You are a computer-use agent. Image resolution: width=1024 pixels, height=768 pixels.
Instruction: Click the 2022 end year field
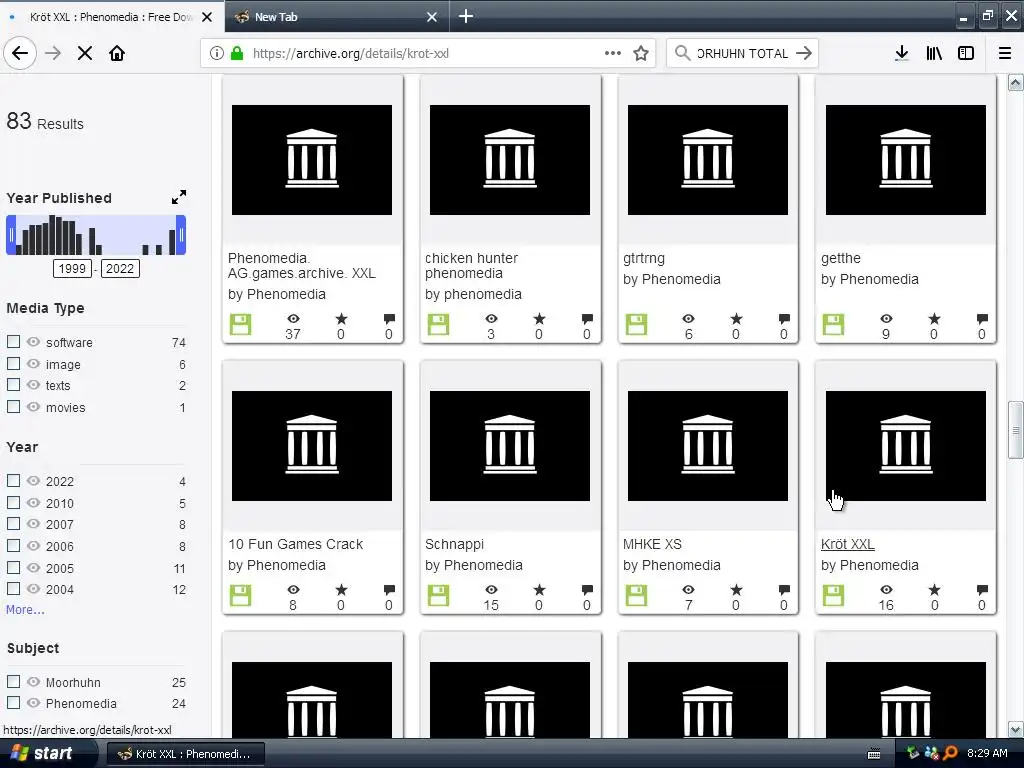120,268
